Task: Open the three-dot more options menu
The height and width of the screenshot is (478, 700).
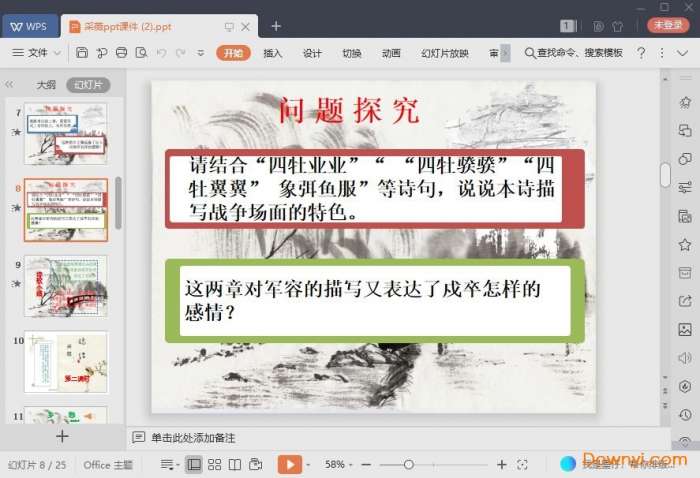Action: coord(662,53)
